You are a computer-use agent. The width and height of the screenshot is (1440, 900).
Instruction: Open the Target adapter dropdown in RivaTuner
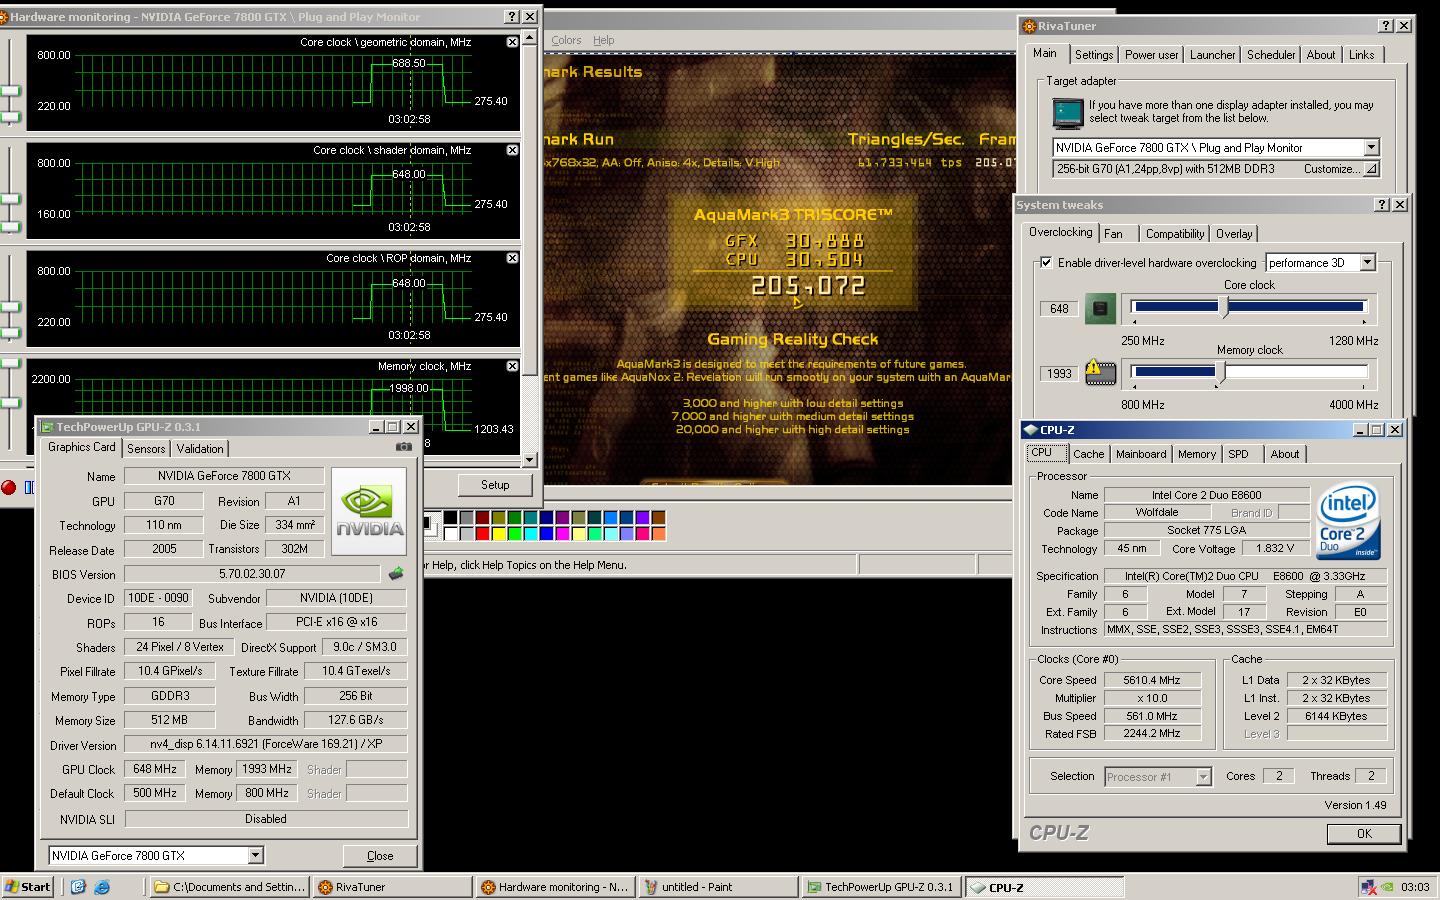(1371, 147)
